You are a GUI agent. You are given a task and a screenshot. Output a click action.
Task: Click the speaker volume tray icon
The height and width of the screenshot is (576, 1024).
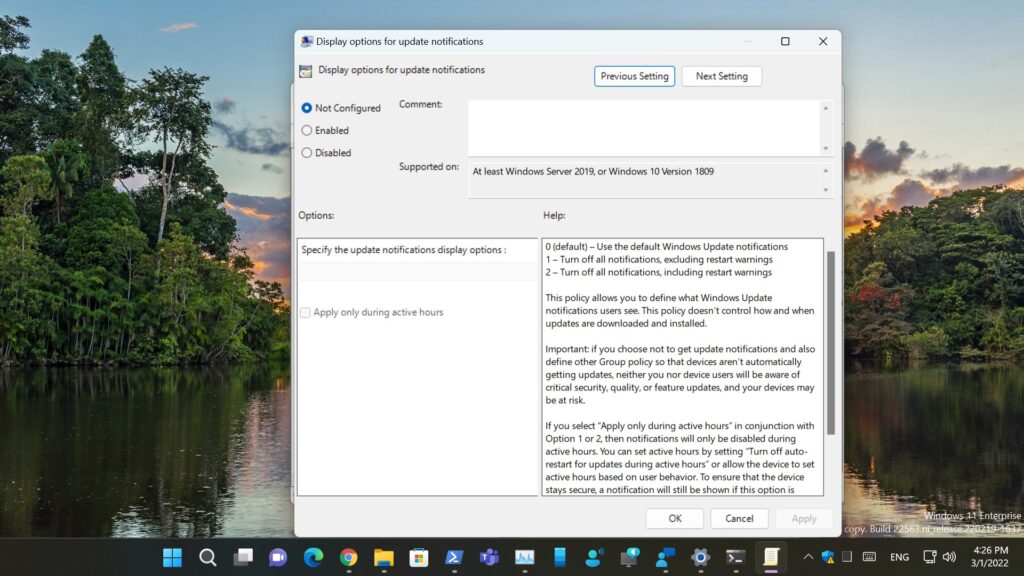coord(948,557)
